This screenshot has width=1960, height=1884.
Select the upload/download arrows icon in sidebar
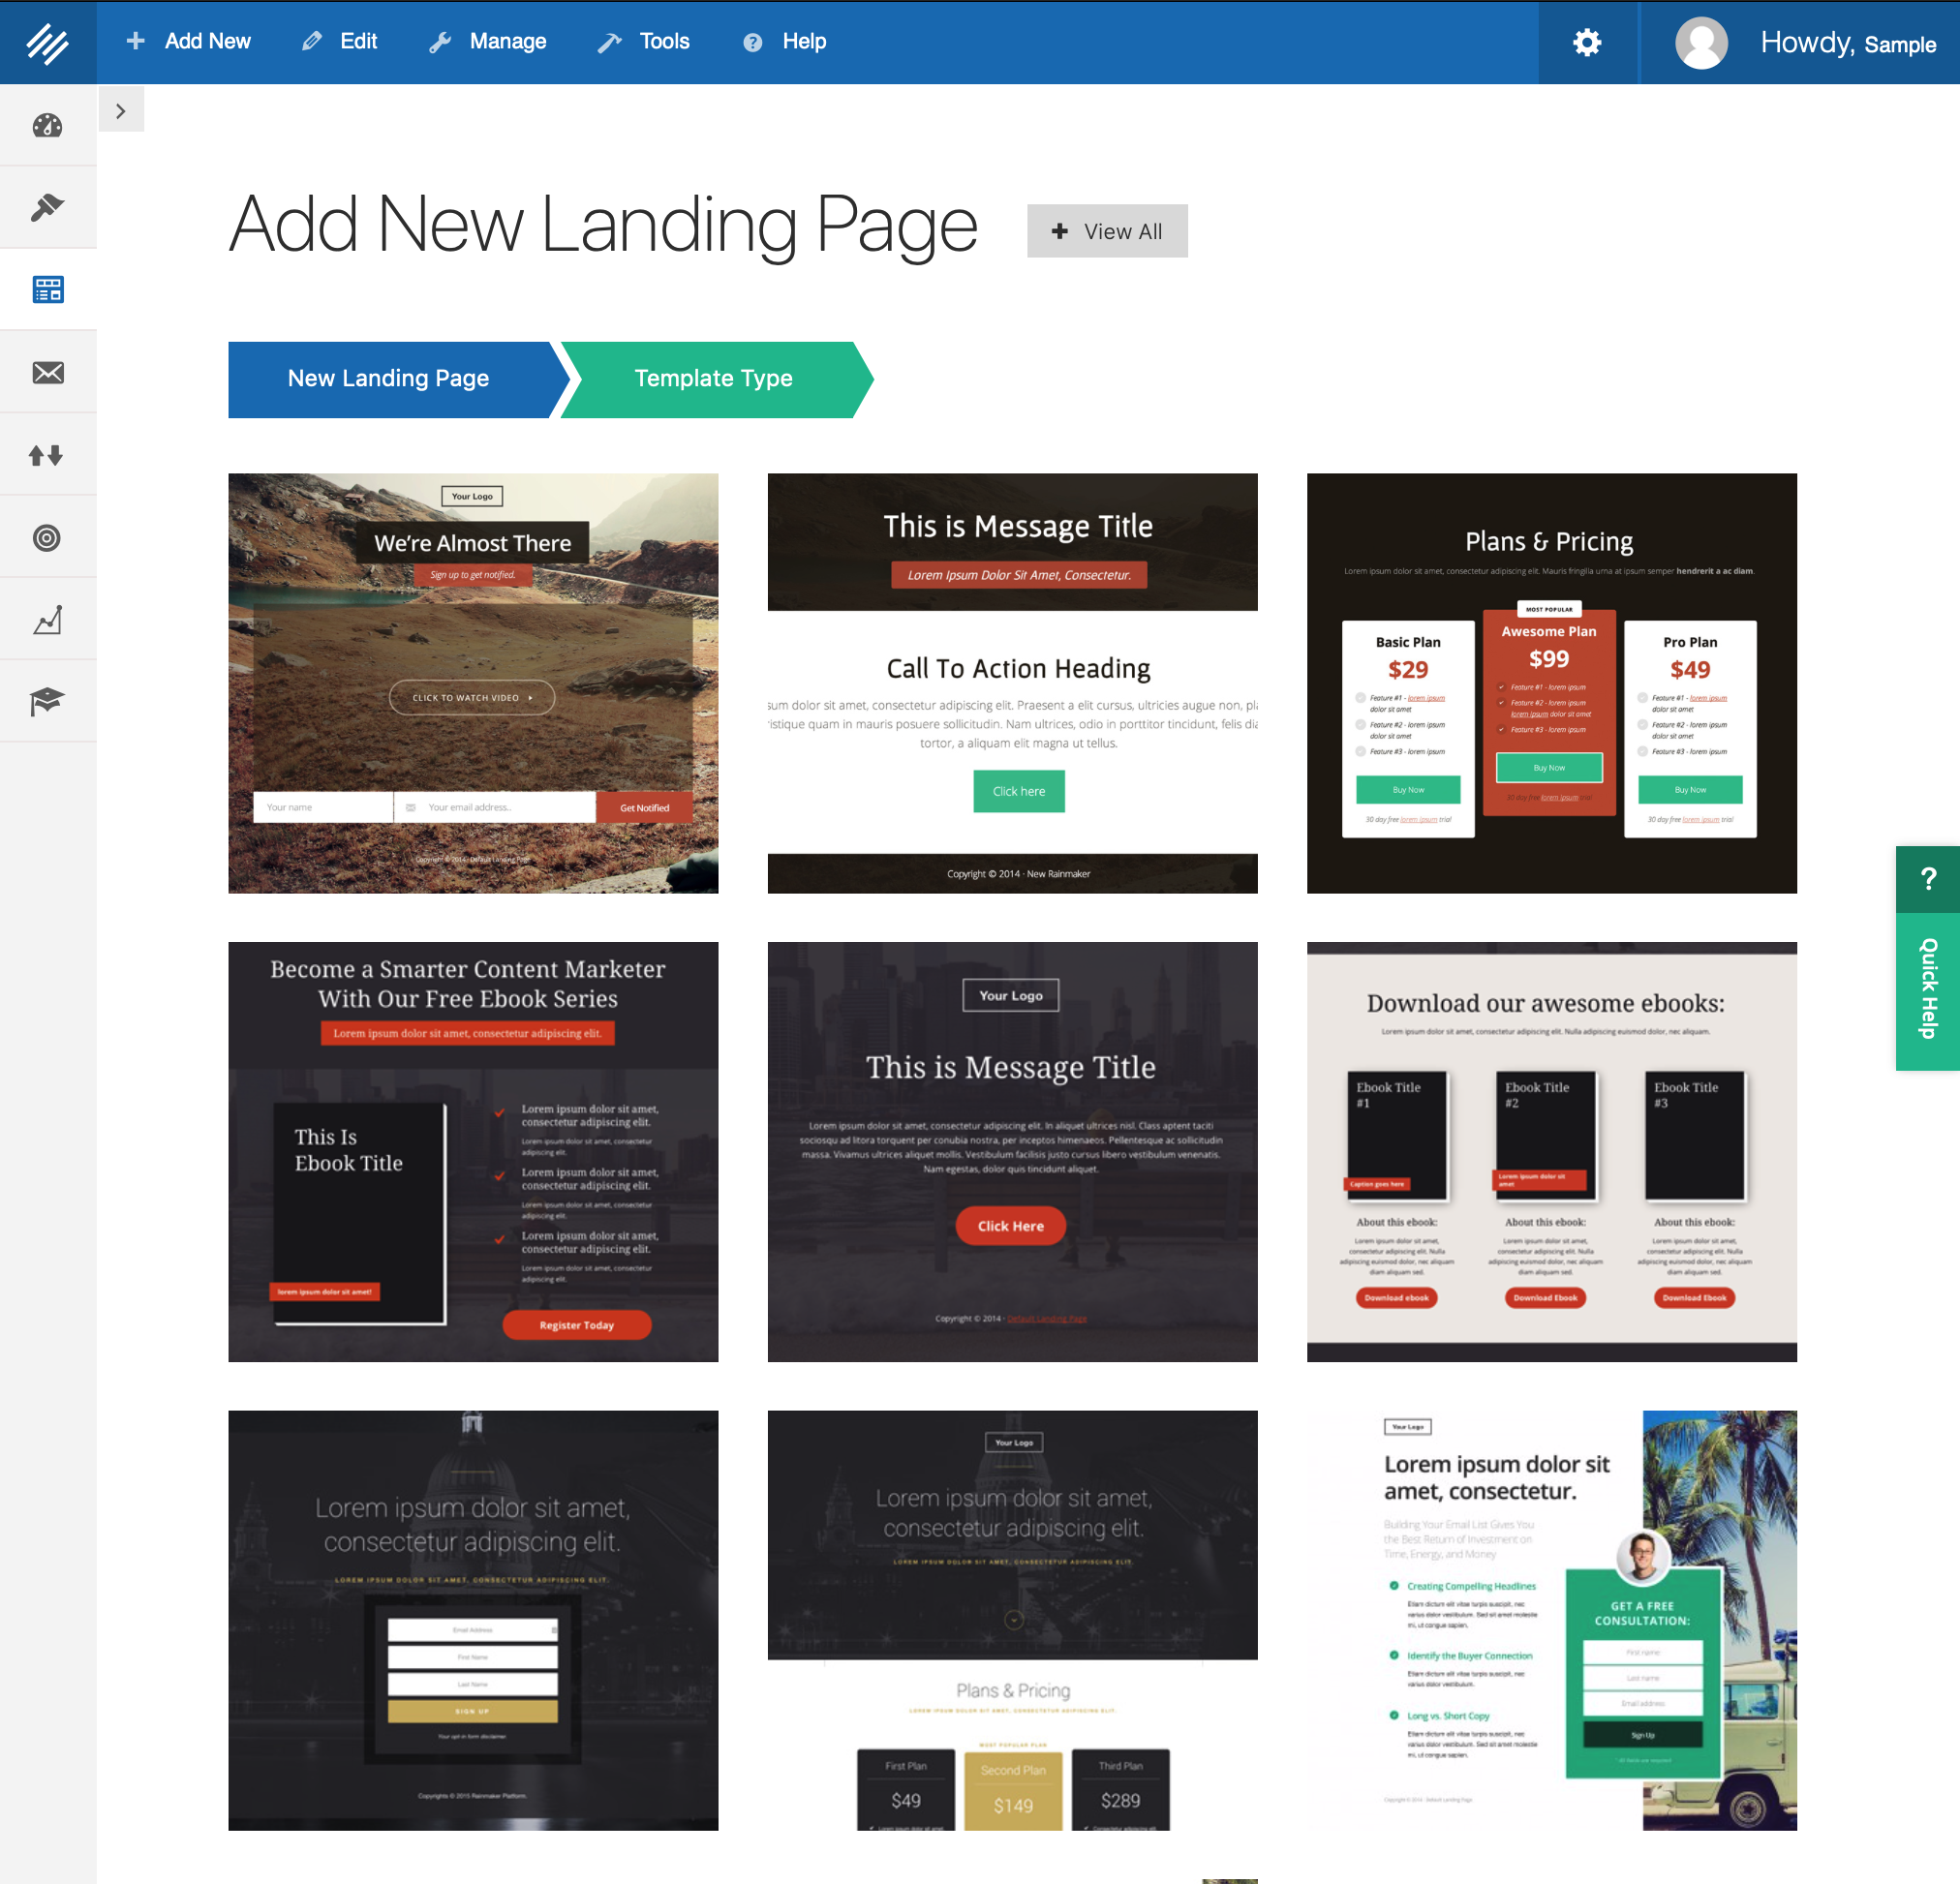[47, 453]
